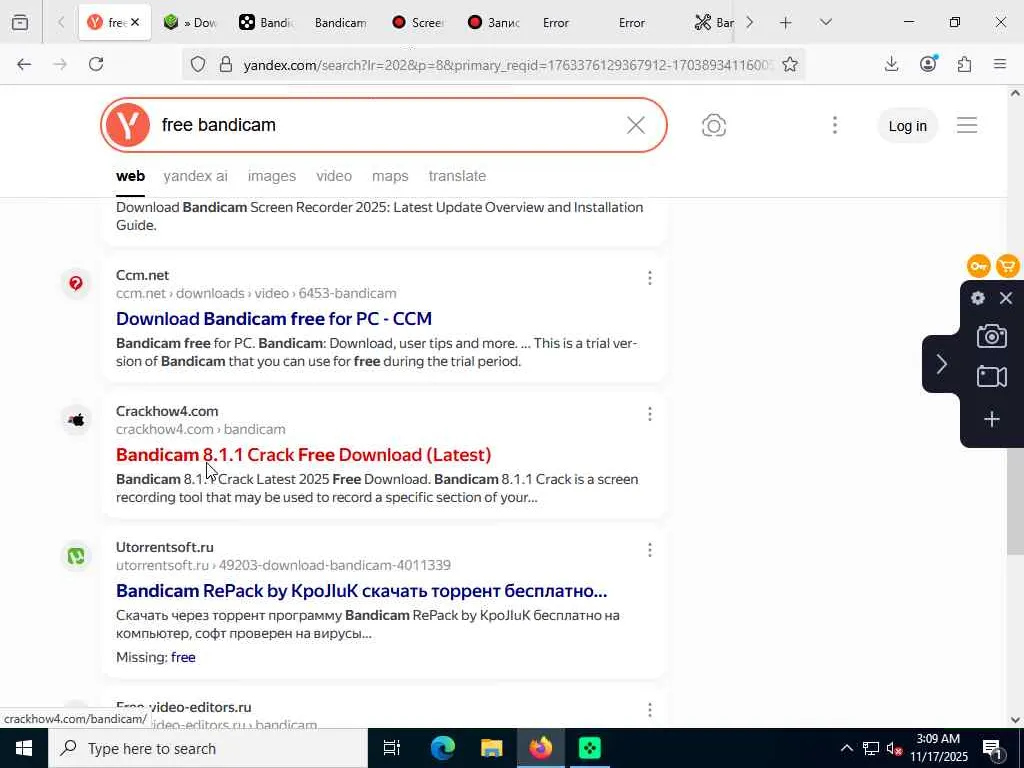The width and height of the screenshot is (1024, 768).
Task: Open options dots for Utorrentsoft.ru result
Action: click(650, 550)
